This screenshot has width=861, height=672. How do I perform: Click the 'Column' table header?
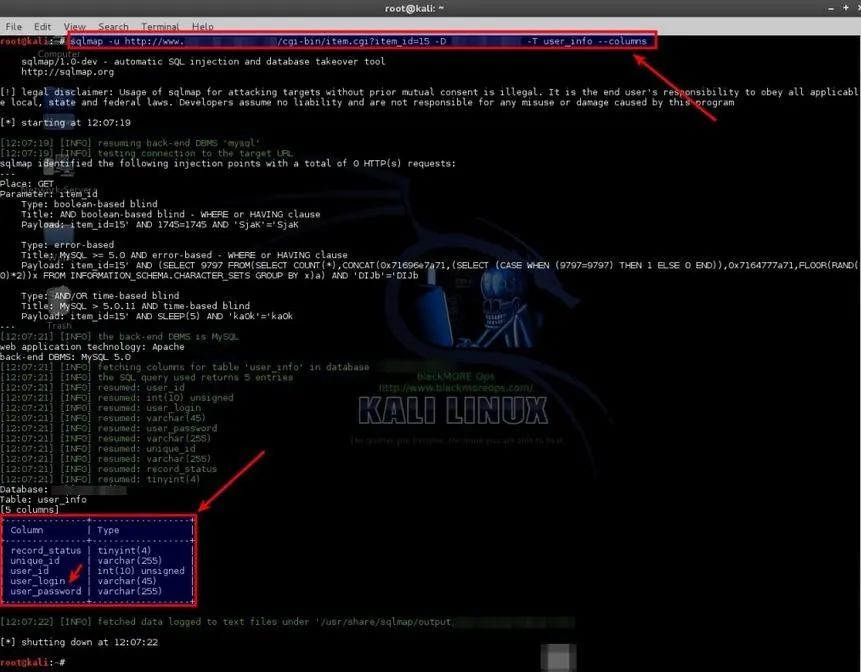pos(26,530)
